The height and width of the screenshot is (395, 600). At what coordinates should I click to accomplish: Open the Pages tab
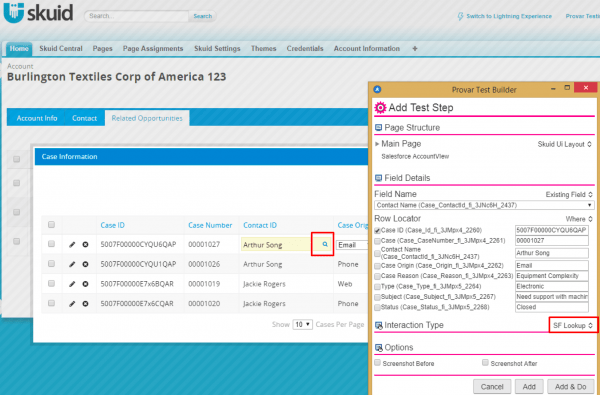click(x=103, y=49)
